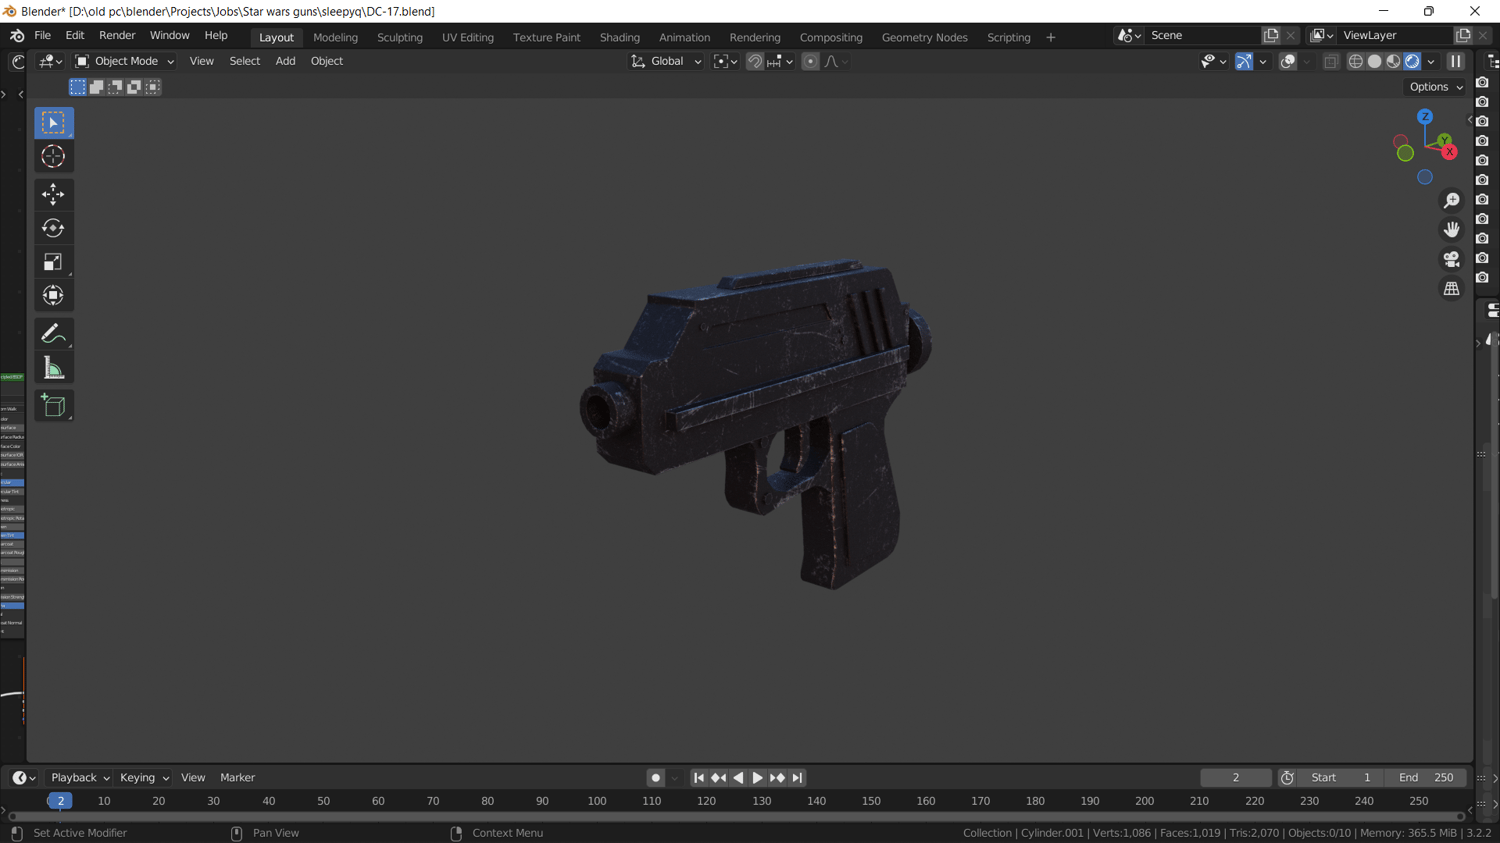Expand the snapping options dropdown
This screenshot has width=1500, height=843.
coord(781,61)
